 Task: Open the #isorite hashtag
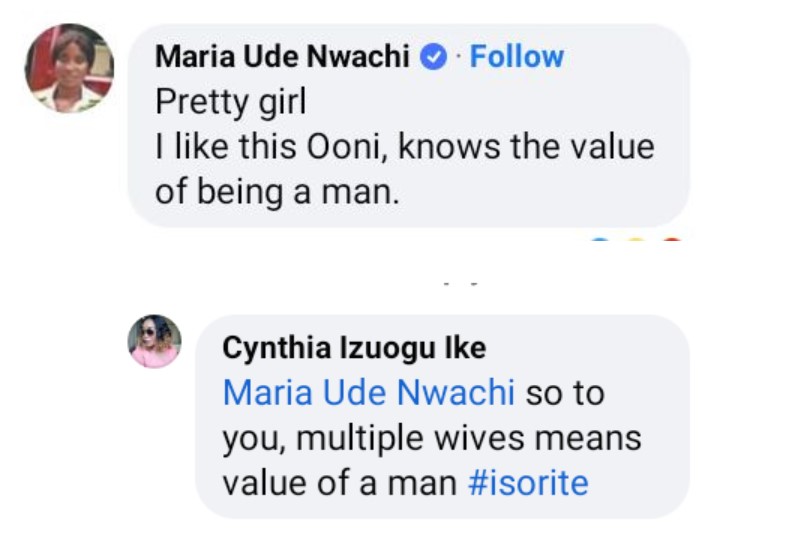point(529,483)
